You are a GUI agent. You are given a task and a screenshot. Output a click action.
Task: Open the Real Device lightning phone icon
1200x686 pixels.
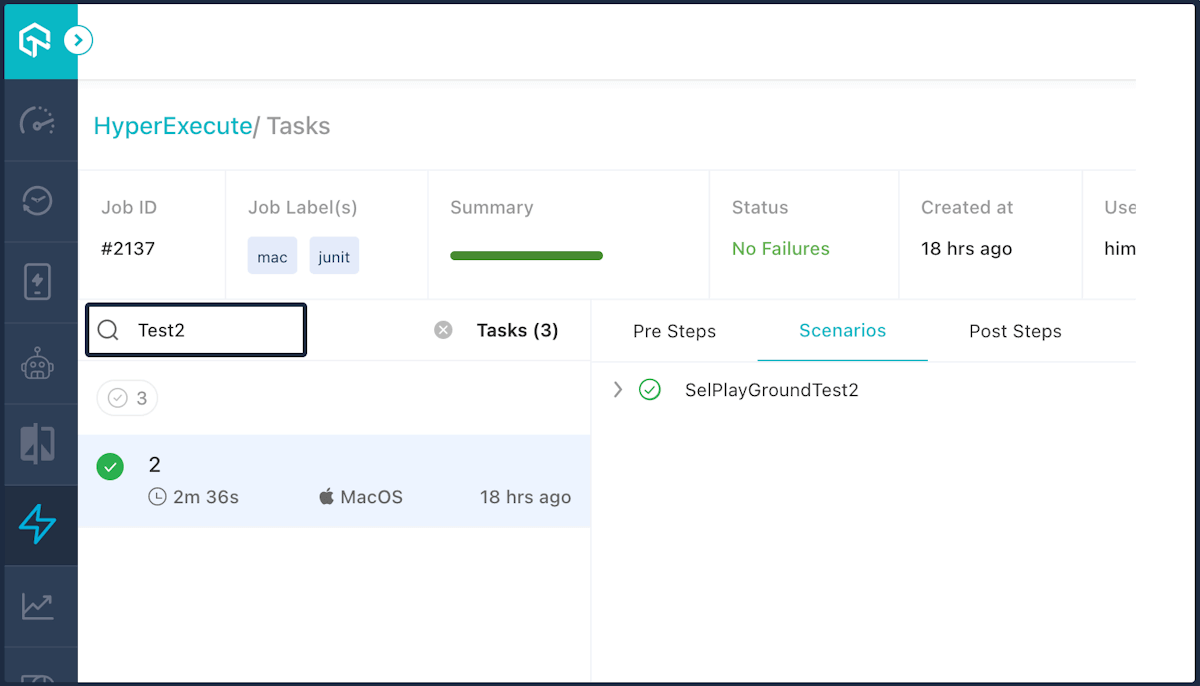[x=38, y=283]
